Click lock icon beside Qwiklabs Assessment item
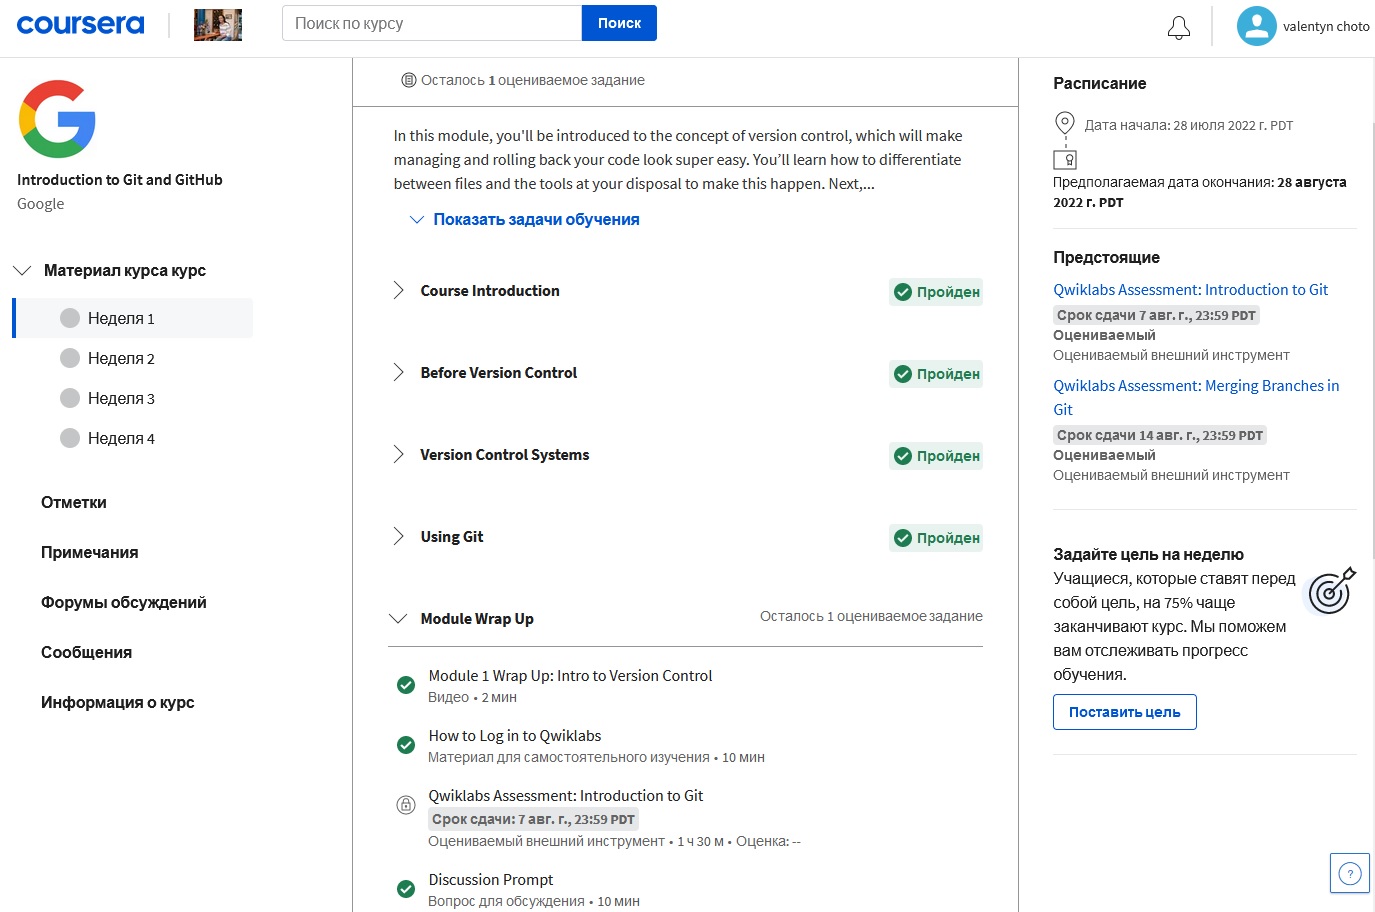 (x=406, y=804)
